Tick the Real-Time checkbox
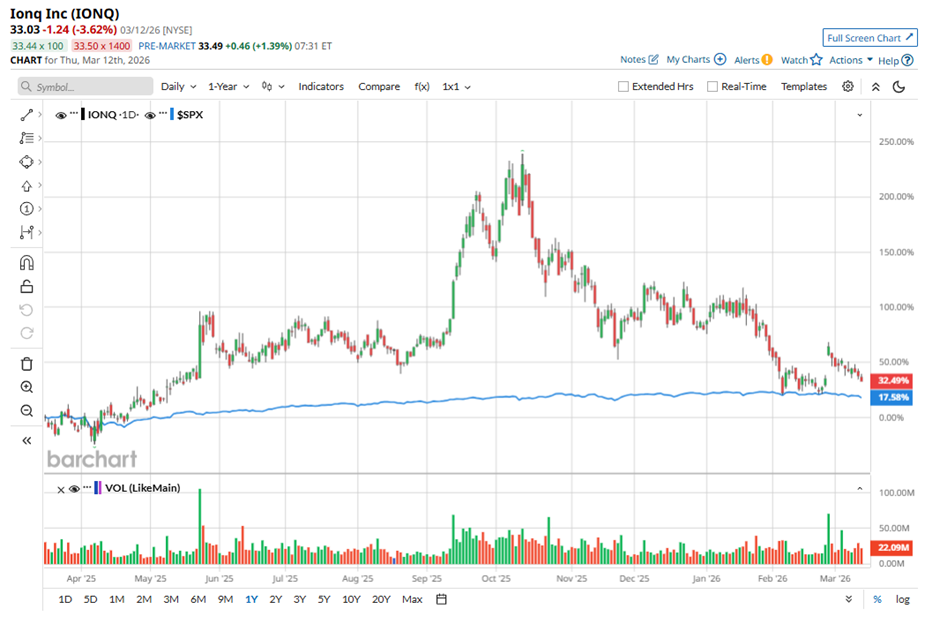Screen dimensions: 940x624 (713, 87)
